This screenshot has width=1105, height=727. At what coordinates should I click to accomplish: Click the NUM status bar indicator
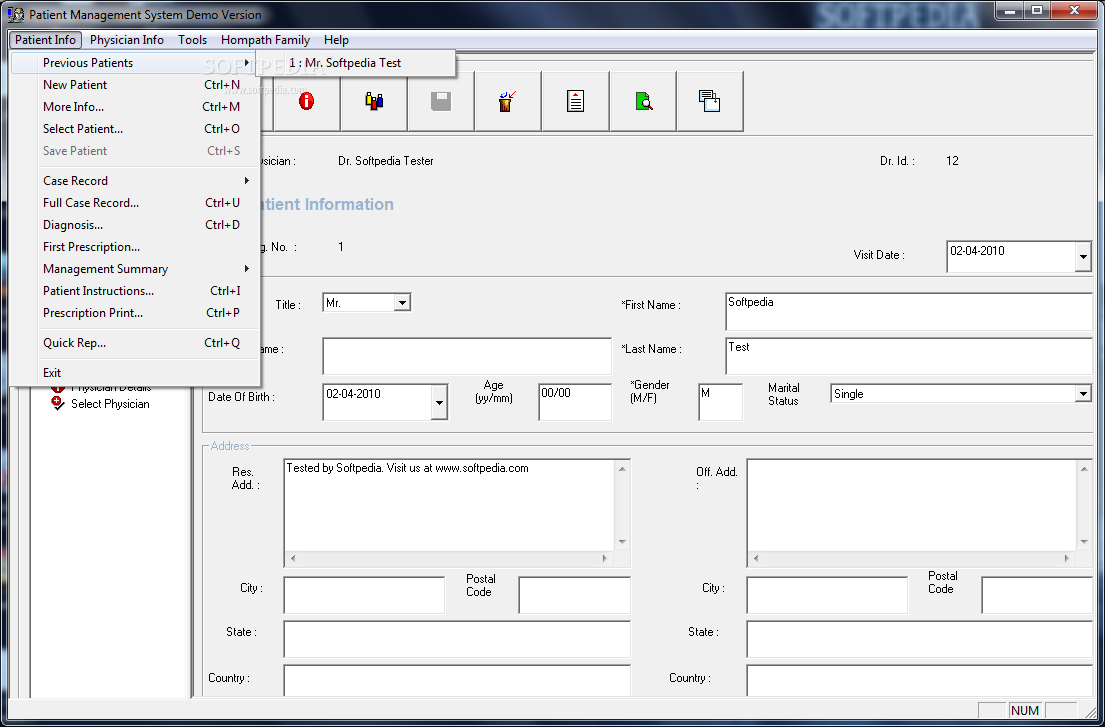click(x=1025, y=710)
